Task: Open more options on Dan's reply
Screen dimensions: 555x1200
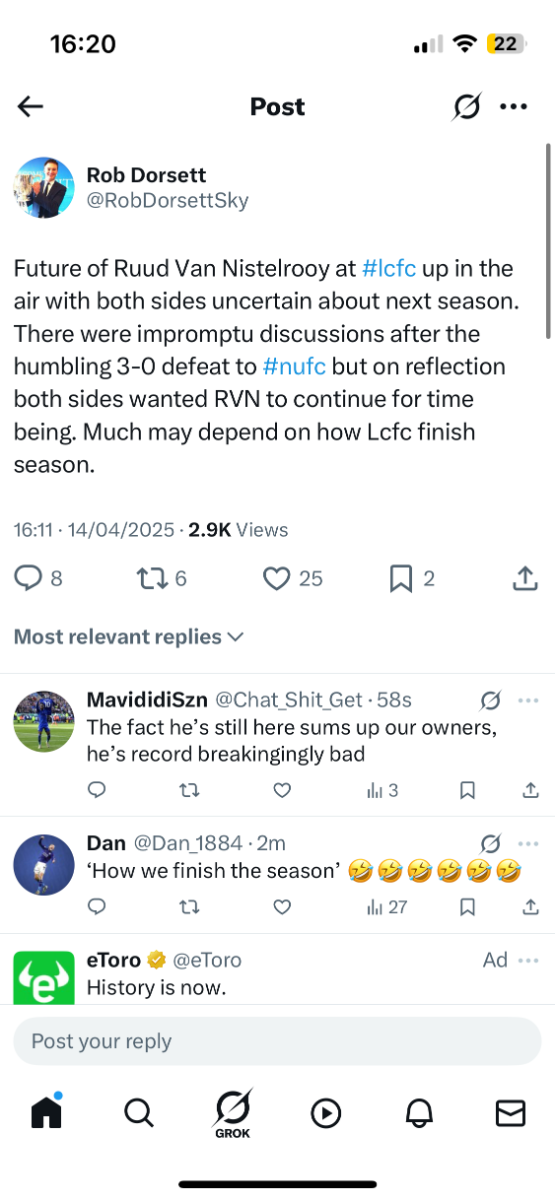Action: [x=528, y=843]
